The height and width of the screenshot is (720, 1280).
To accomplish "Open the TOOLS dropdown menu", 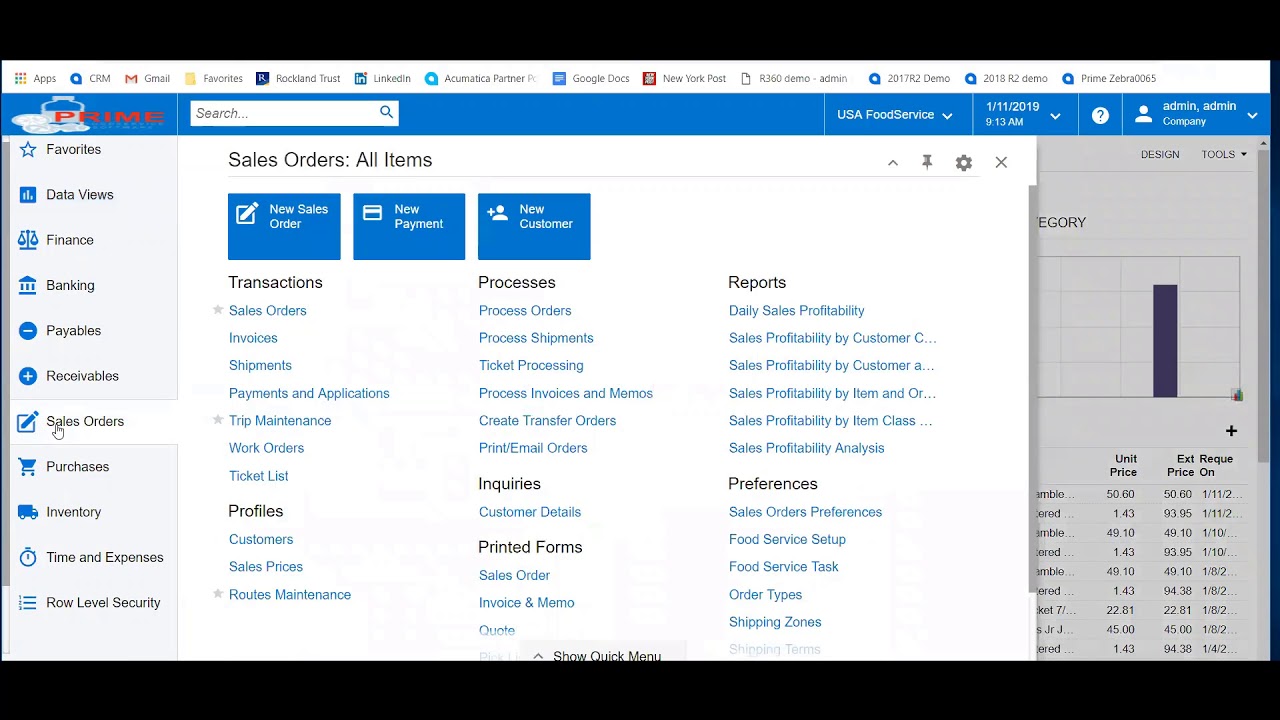I will pyautogui.click(x=1224, y=154).
